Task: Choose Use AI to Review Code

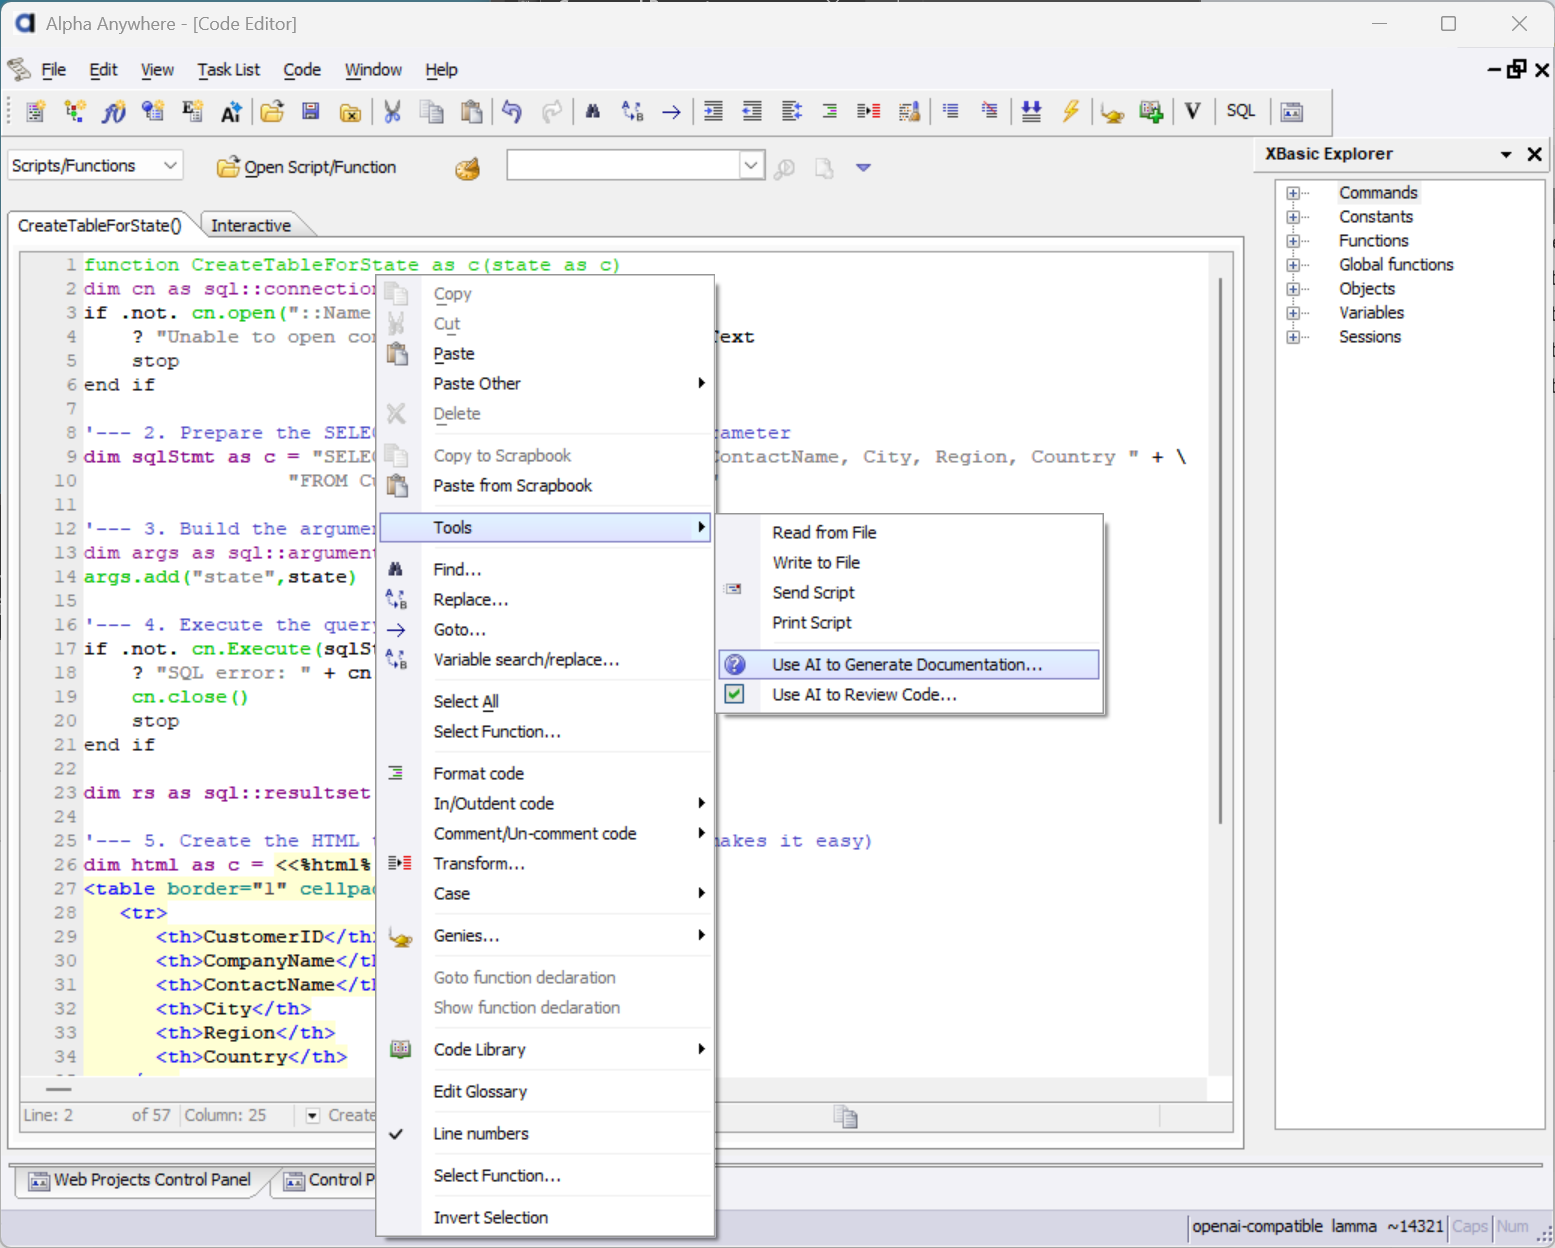Action: (909, 695)
